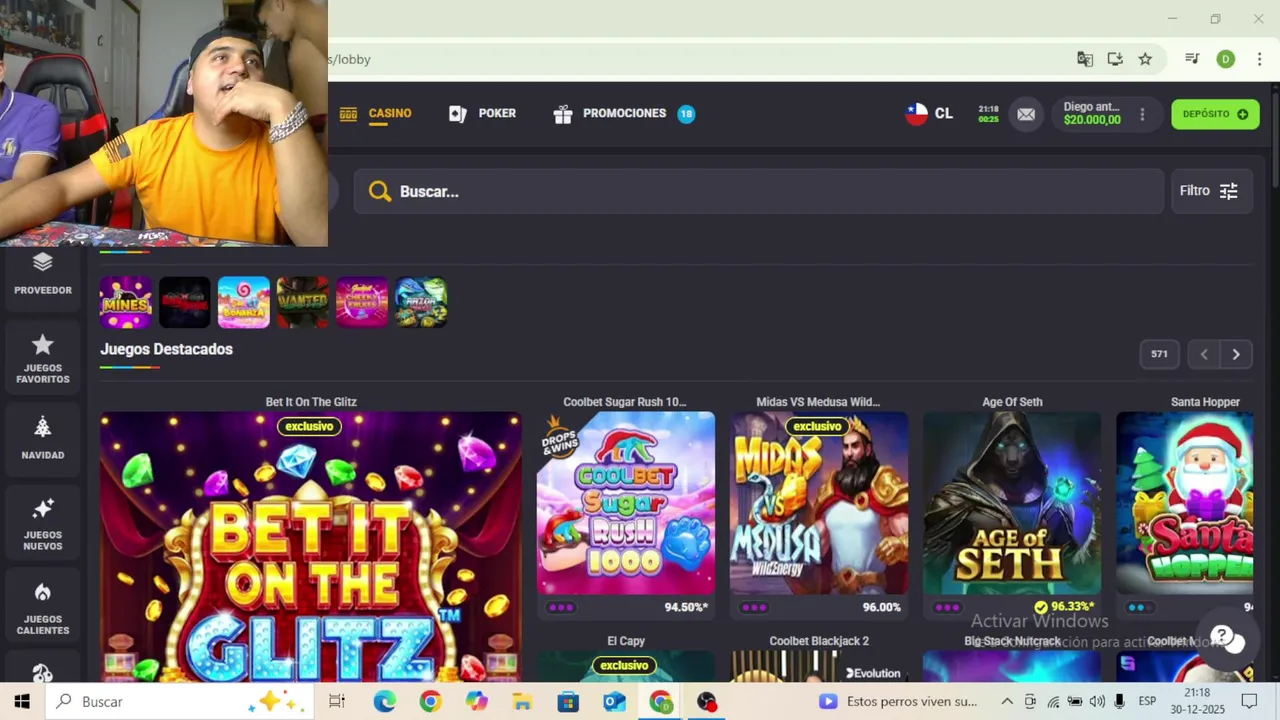Click the Juegos Destacados heading
This screenshot has height=720, width=1280.
tap(166, 349)
